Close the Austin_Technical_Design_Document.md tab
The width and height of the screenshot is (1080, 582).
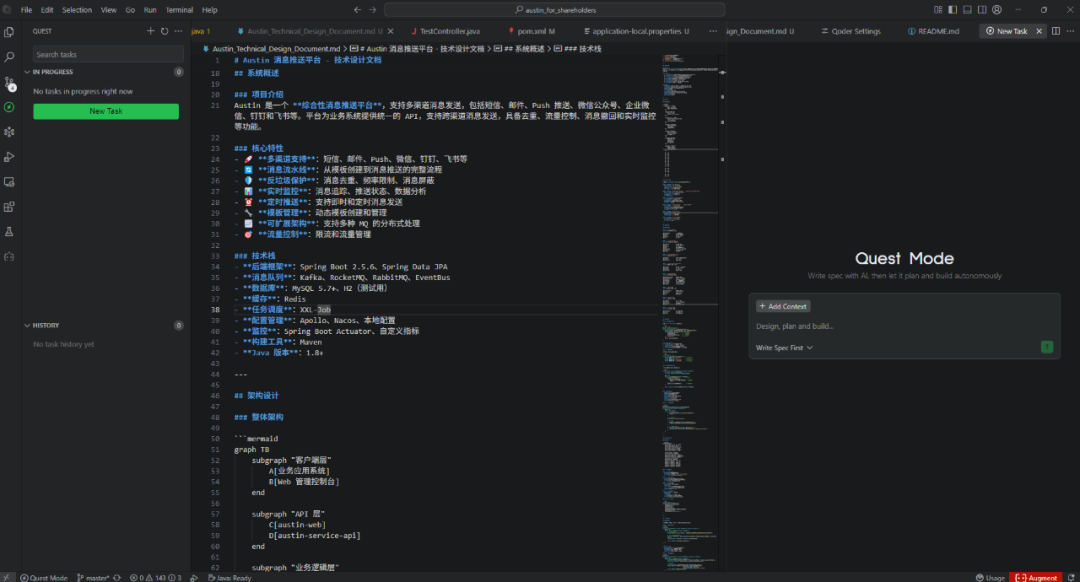point(391,31)
